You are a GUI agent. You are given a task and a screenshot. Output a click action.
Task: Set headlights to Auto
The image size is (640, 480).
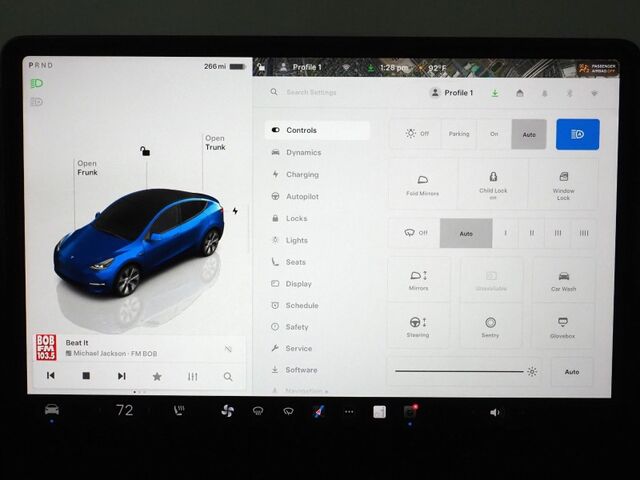tap(529, 134)
